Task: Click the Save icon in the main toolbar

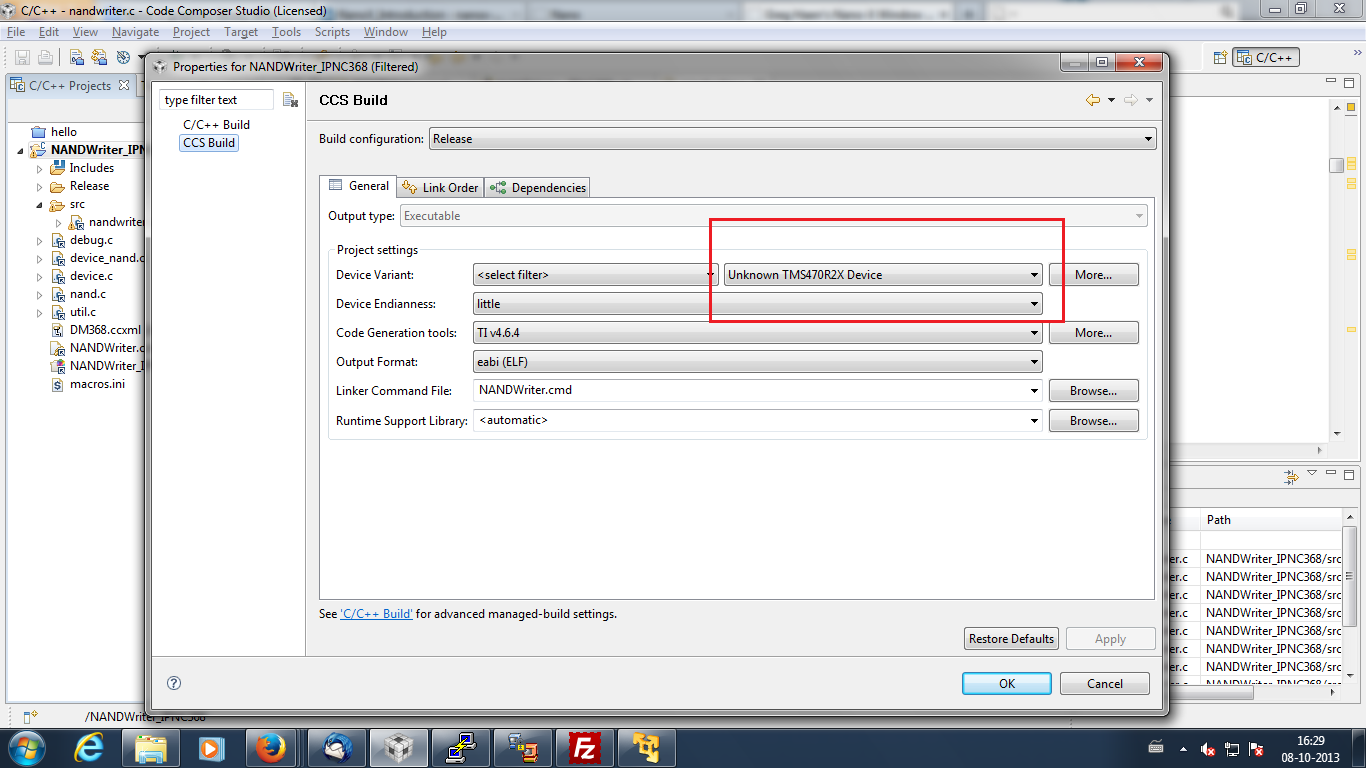Action: click(22, 58)
